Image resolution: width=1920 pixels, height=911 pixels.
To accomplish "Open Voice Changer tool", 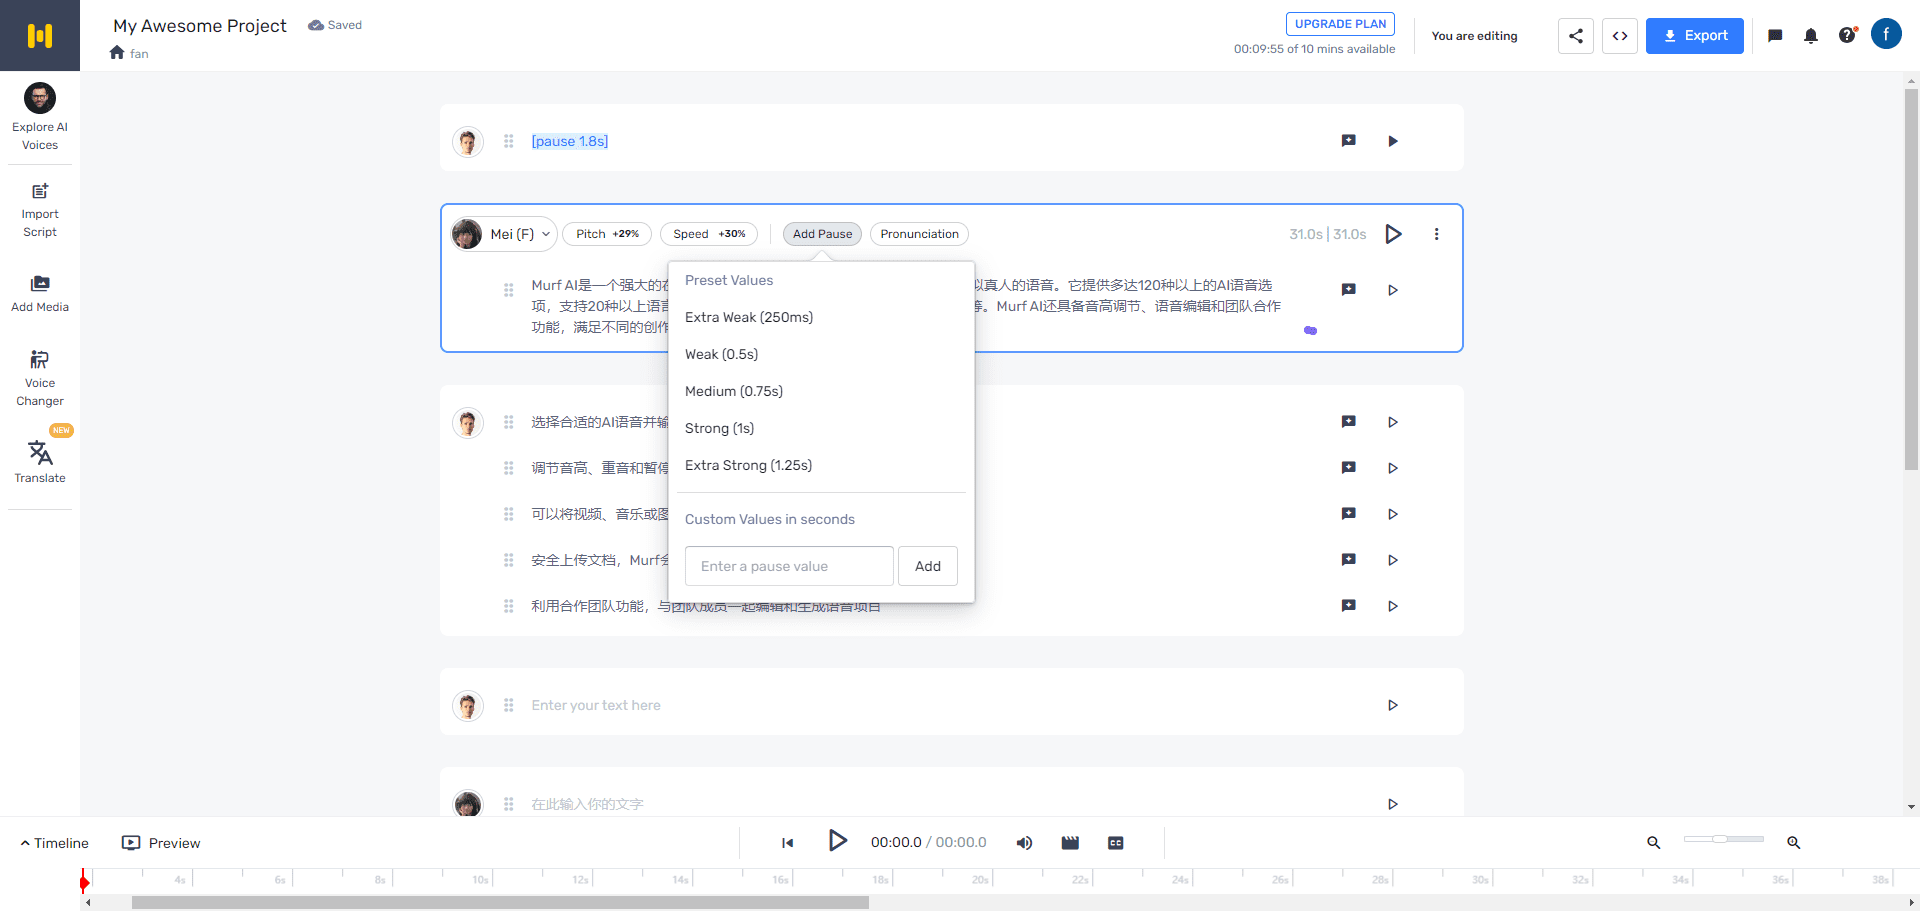I will [x=40, y=379].
